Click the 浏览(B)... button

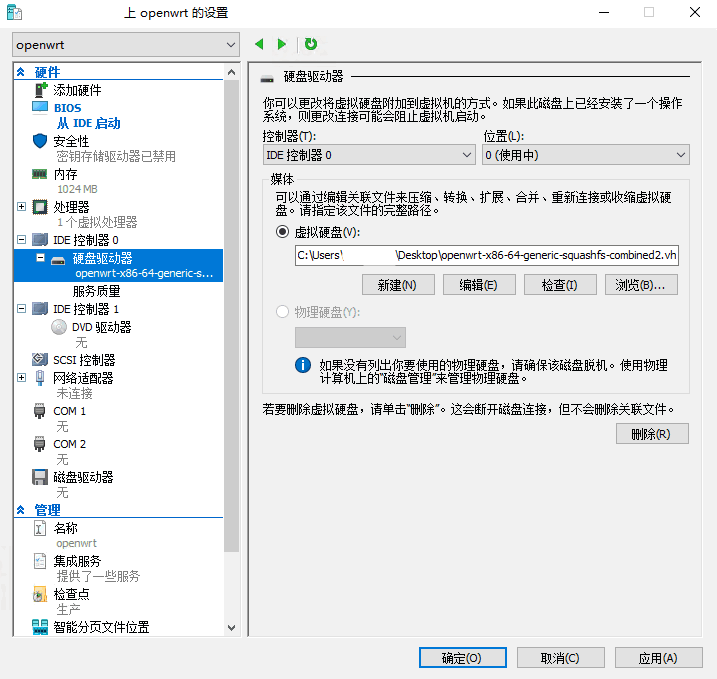tap(641, 285)
